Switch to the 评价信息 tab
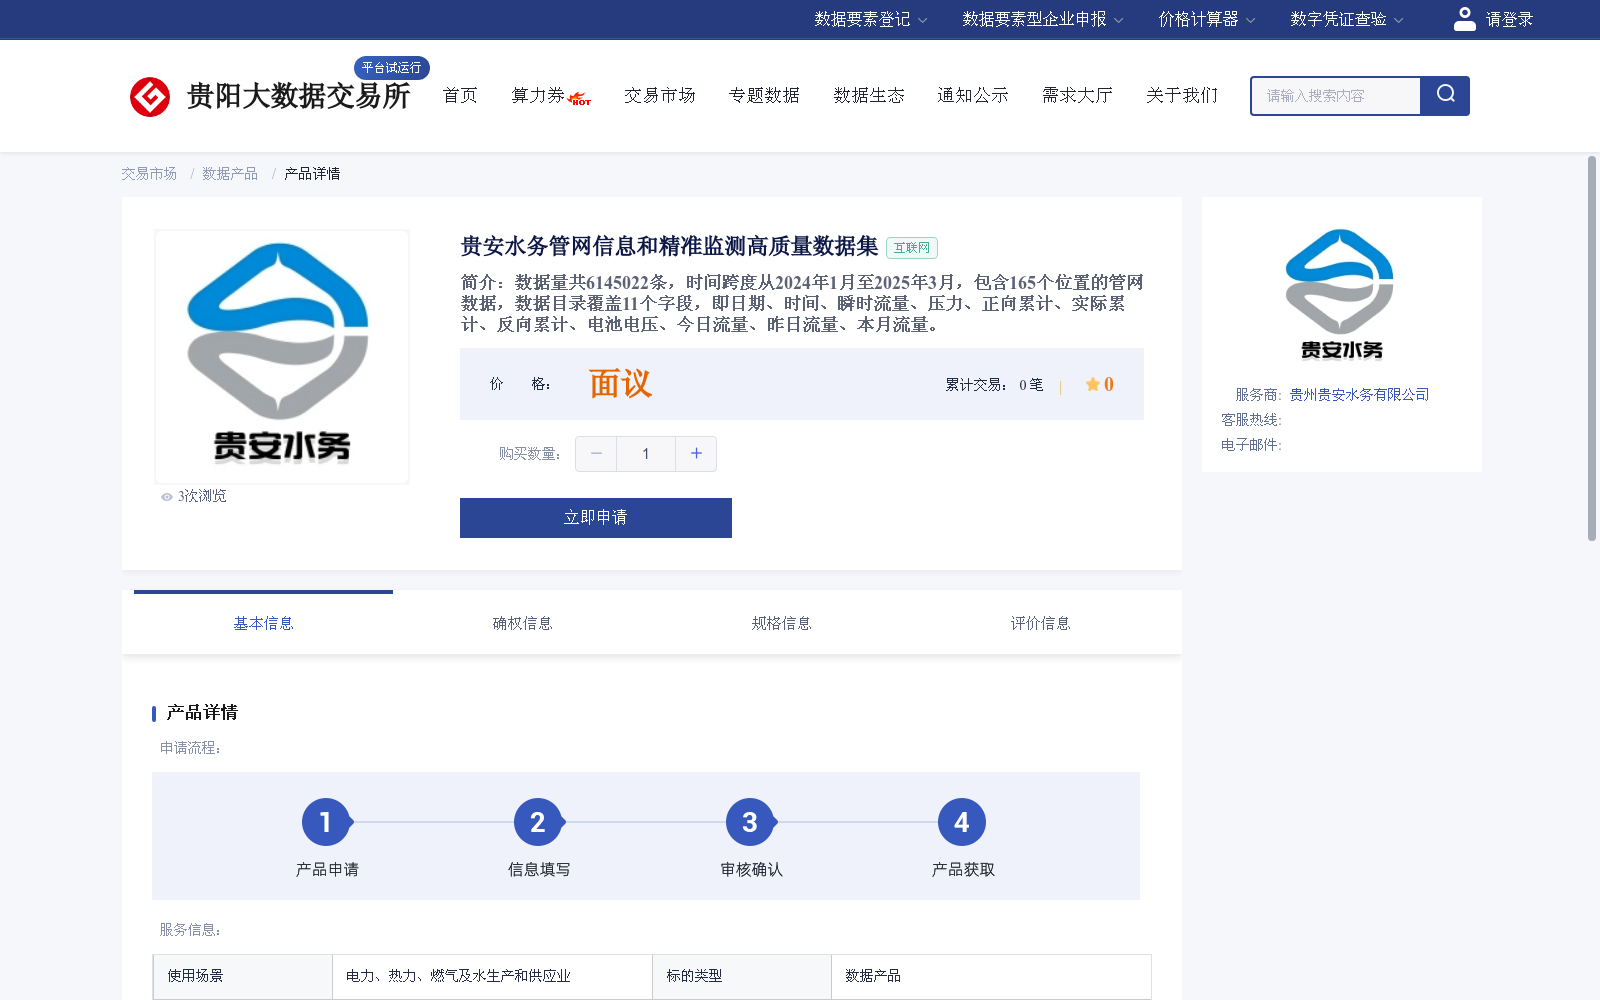Image resolution: width=1600 pixels, height=1000 pixels. pos(1040,623)
